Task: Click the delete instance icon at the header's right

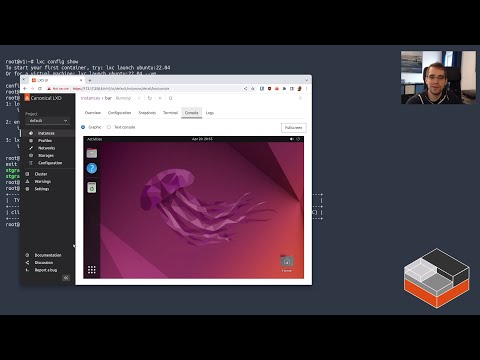Action: tap(300, 98)
